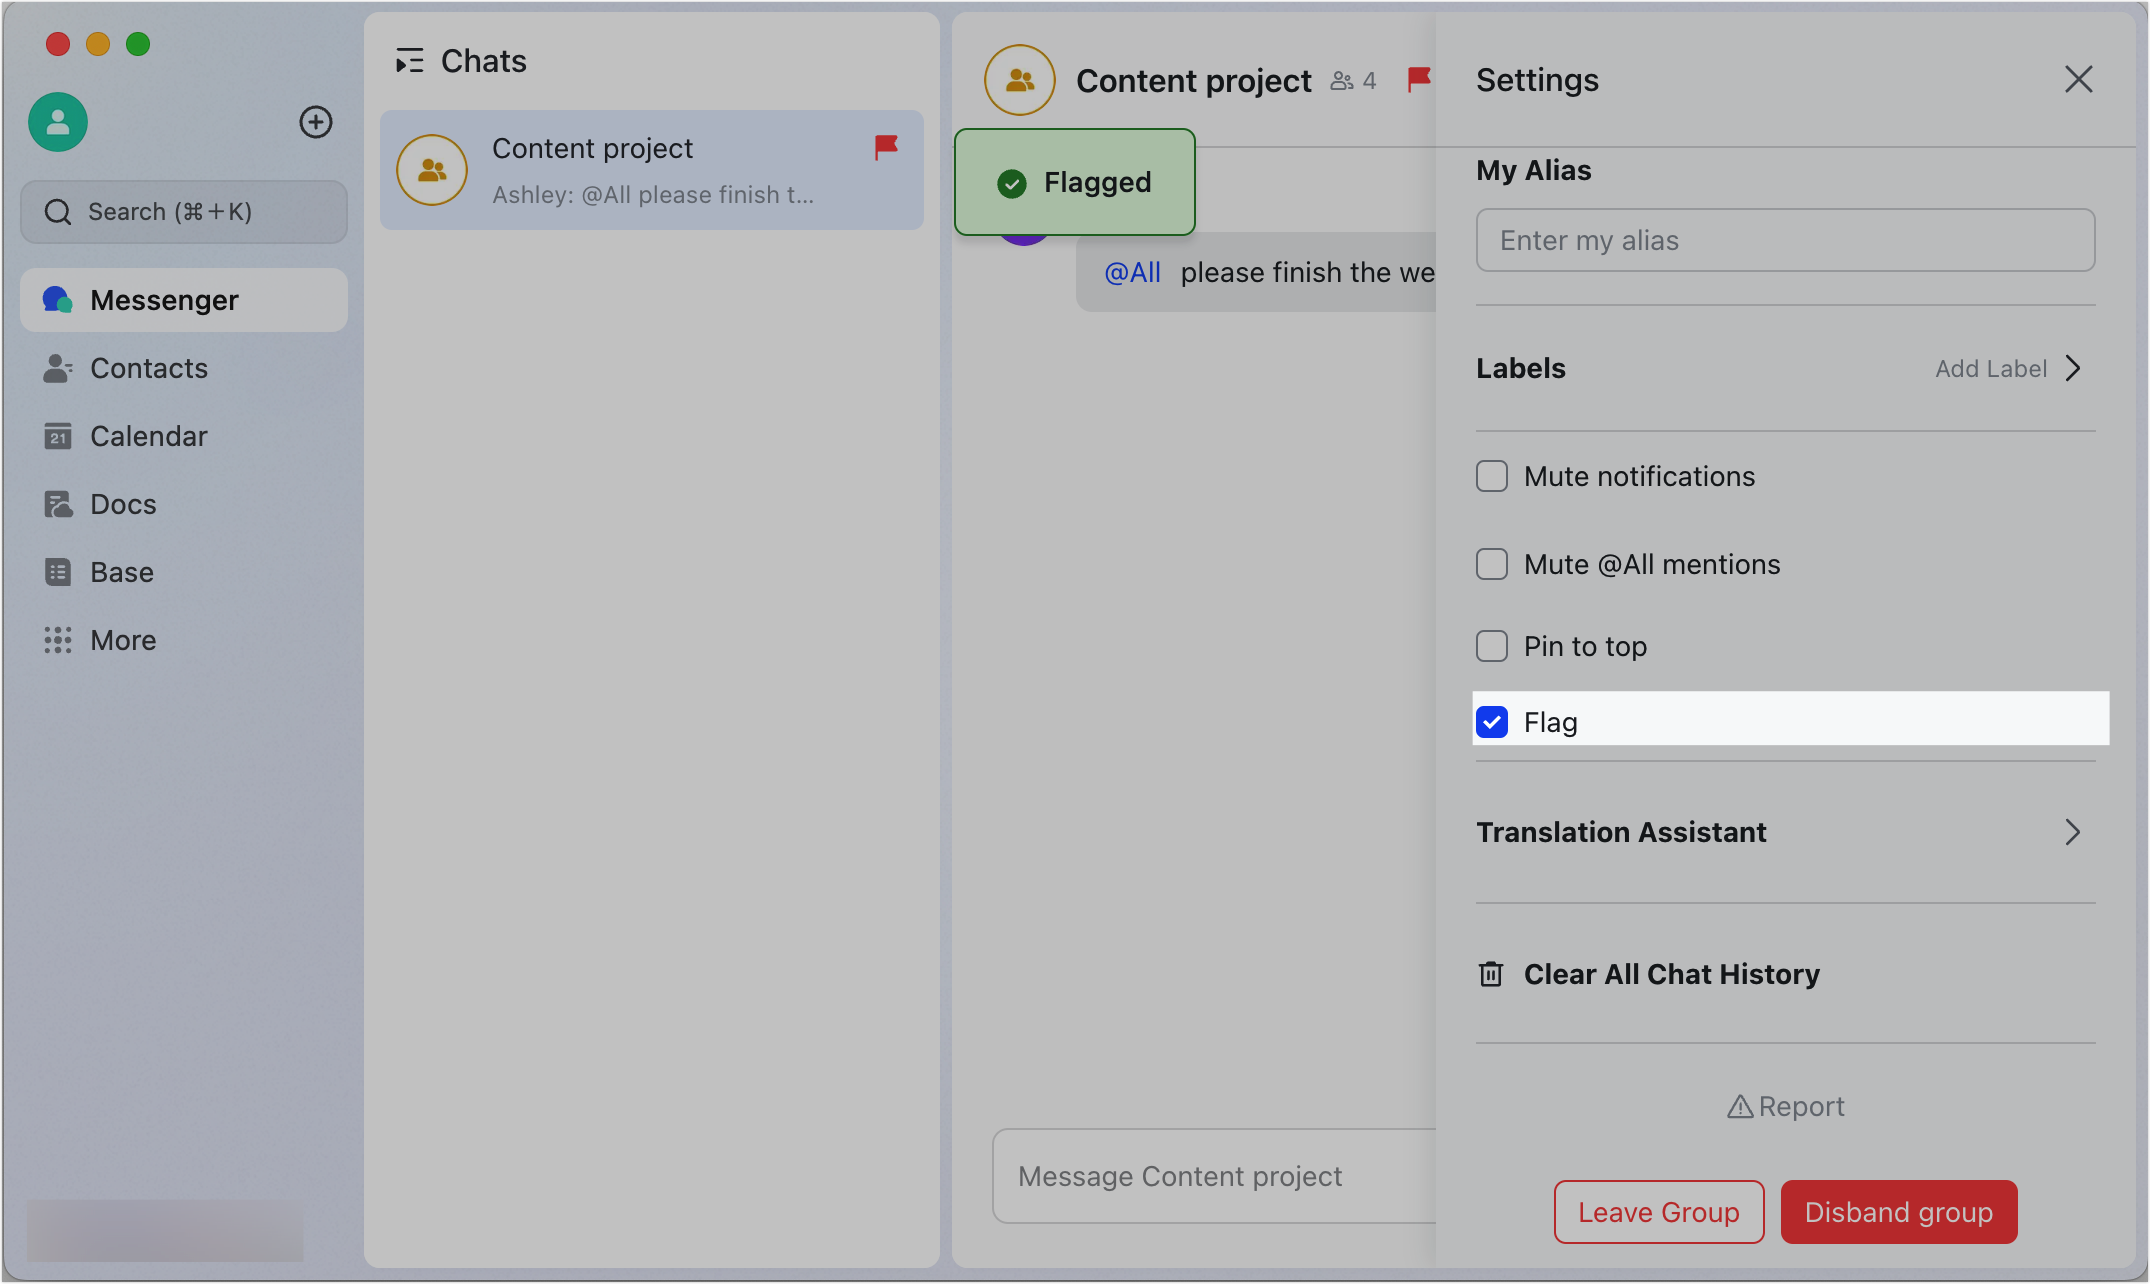Open More apps in the sidebar
Viewport: 2150px width, 1284px height.
click(122, 640)
